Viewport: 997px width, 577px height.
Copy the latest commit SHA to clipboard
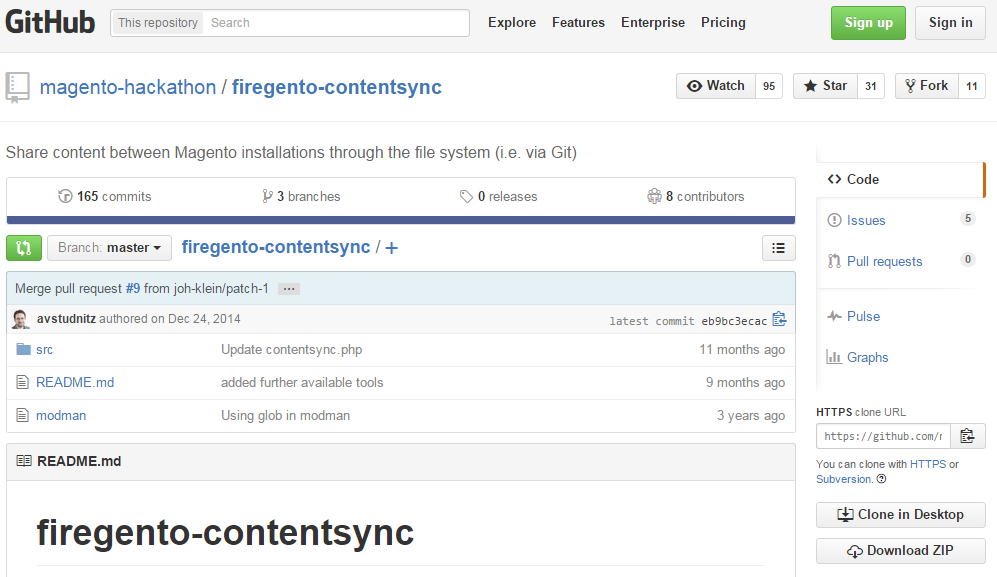[780, 320]
